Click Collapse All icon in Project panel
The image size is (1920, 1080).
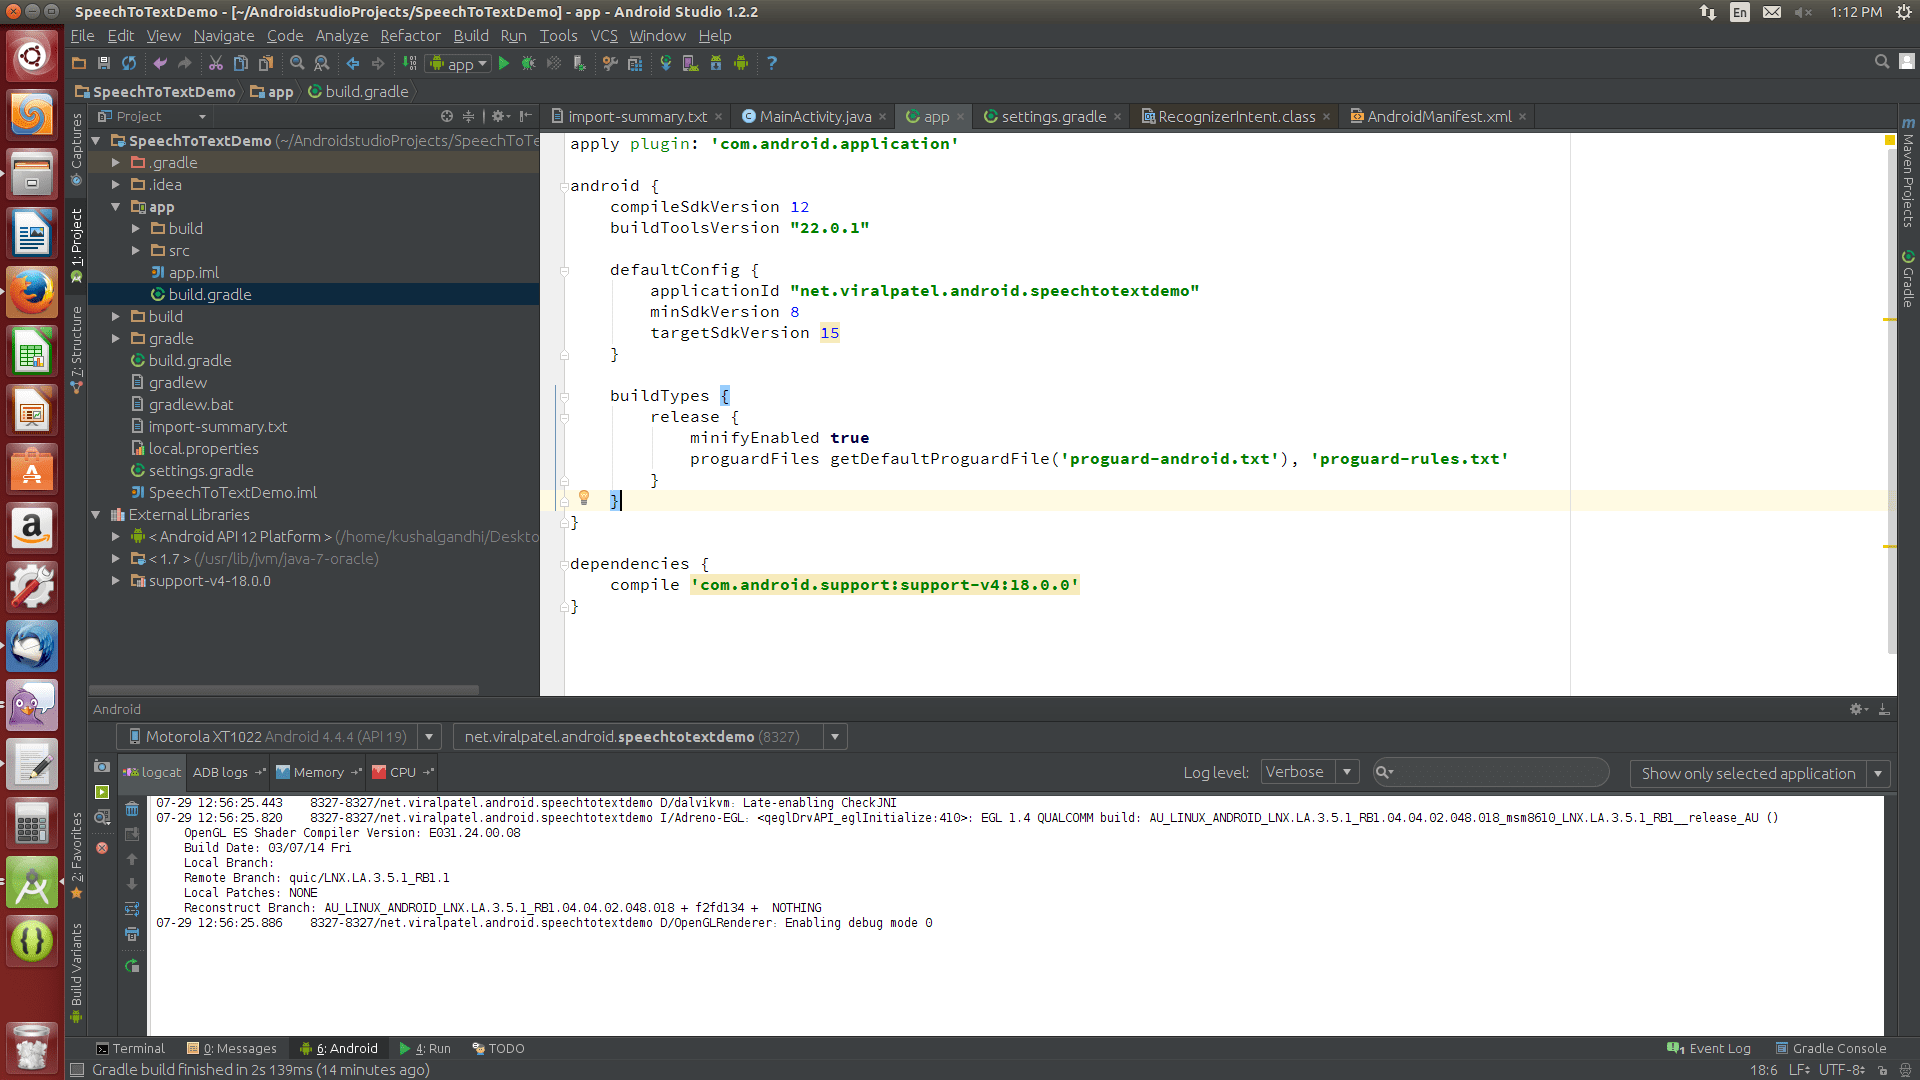pyautogui.click(x=468, y=116)
